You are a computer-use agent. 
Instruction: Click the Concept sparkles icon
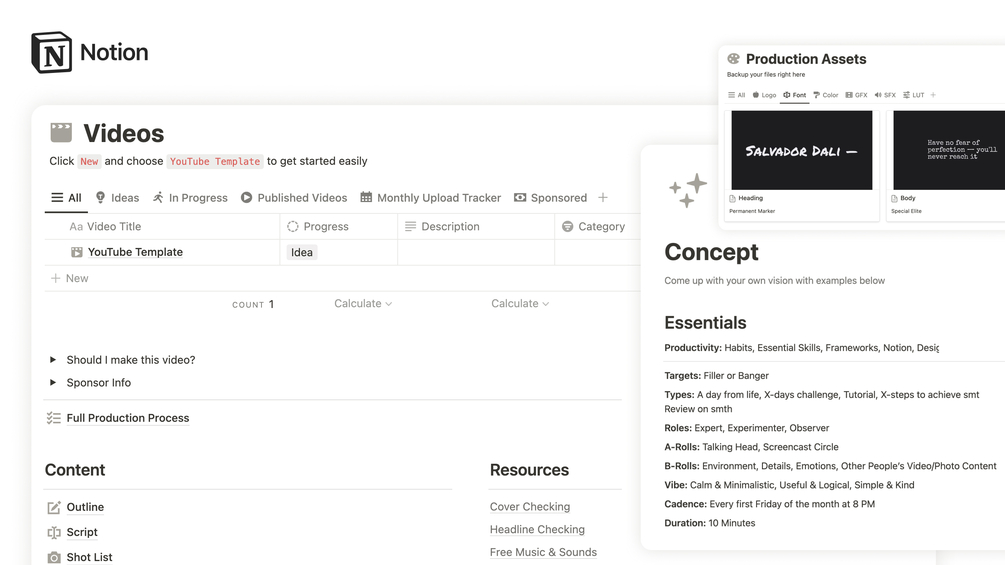(x=688, y=190)
